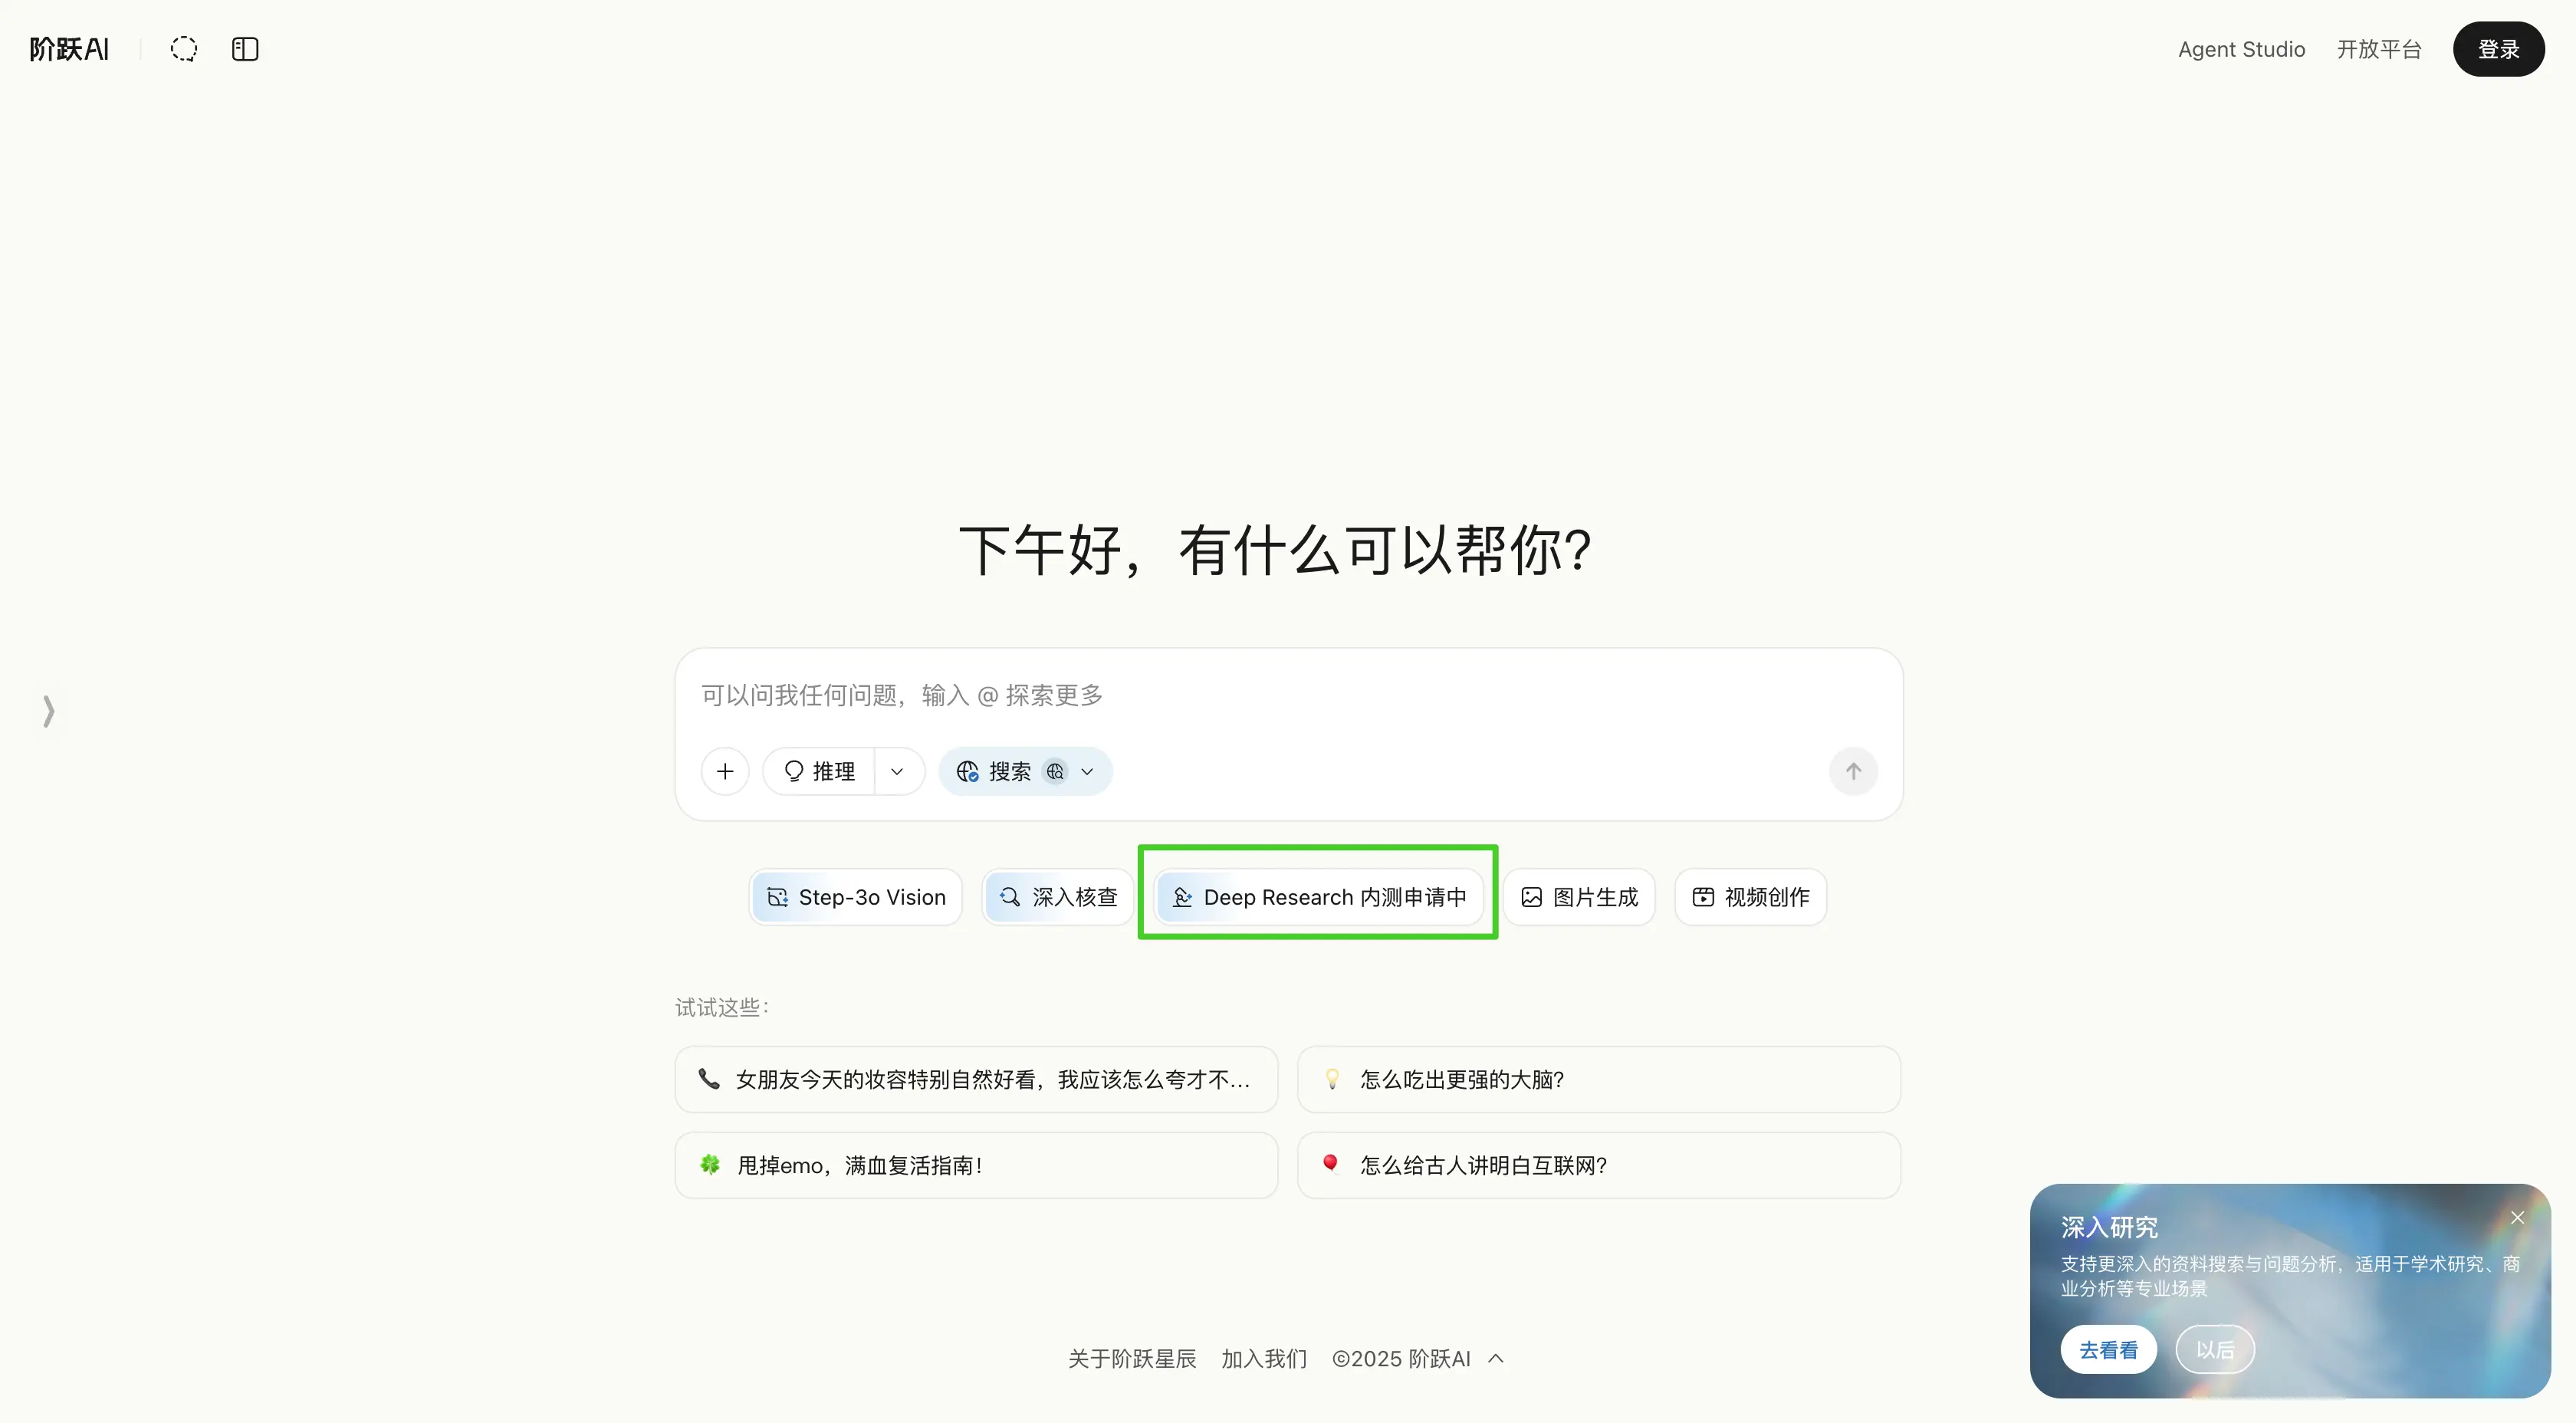Click the 登录 login button
This screenshot has height=1423, width=2576.
2498,49
